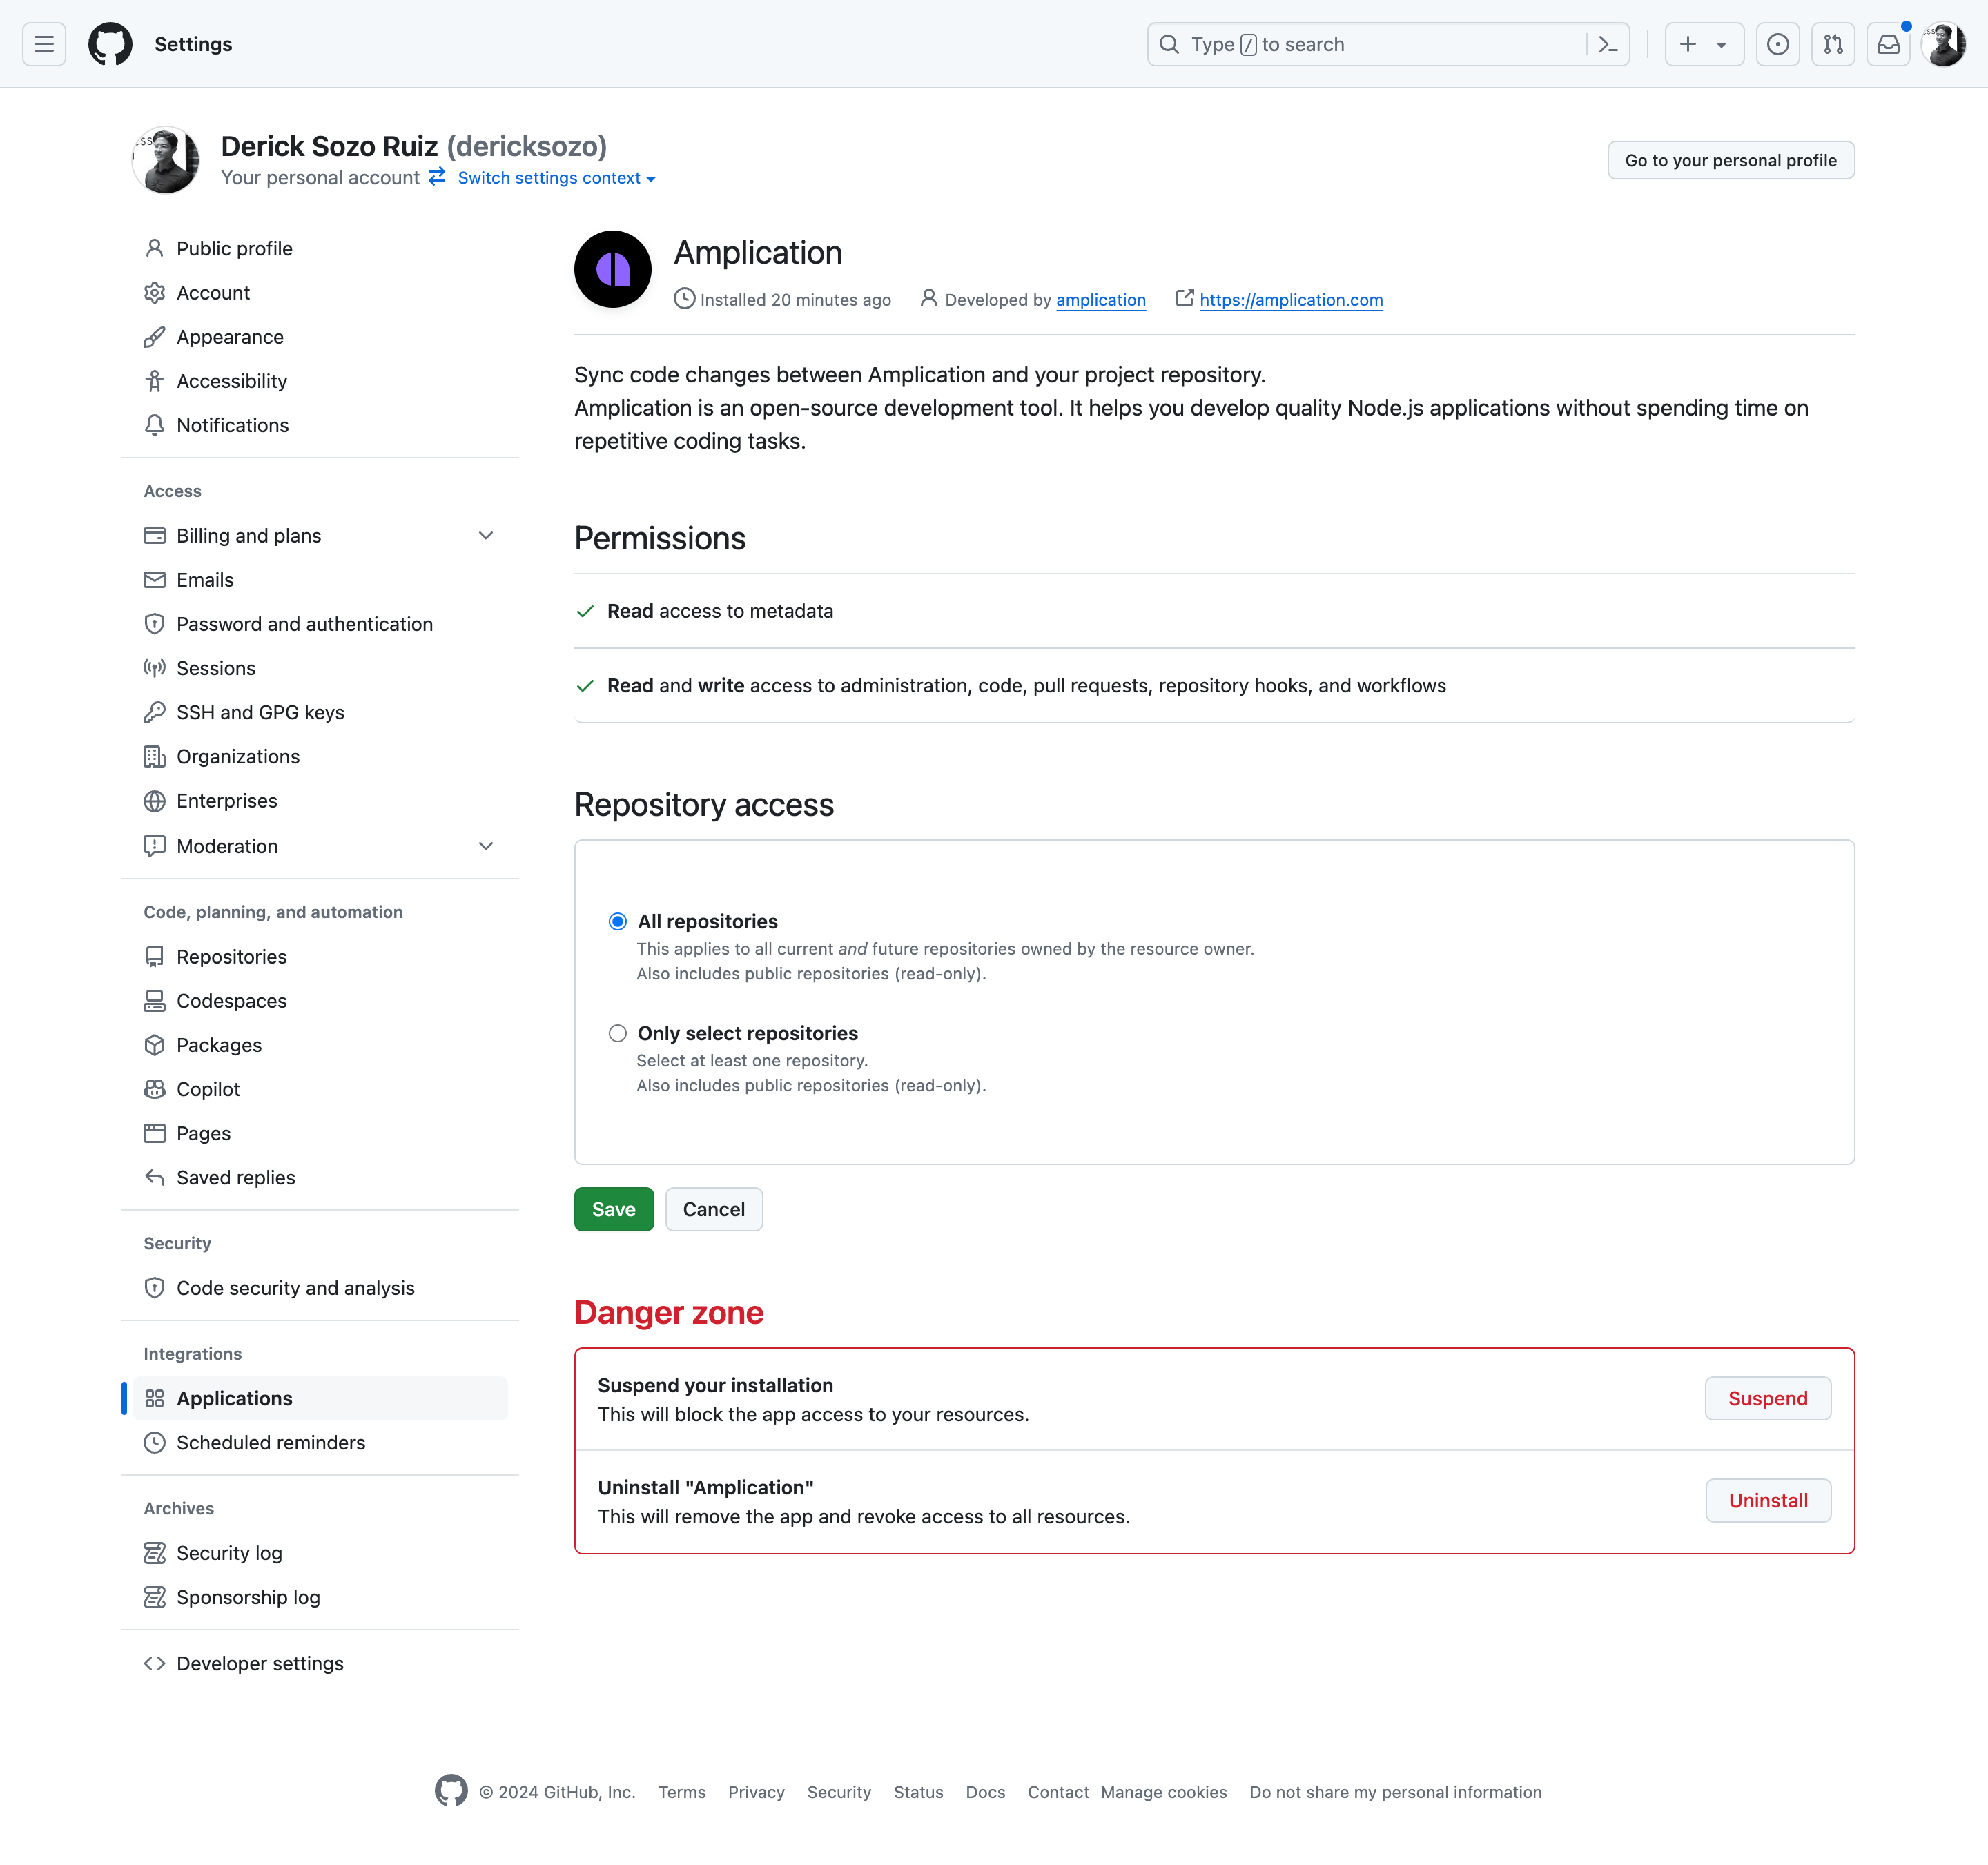
Task: Click the Organizations building icon
Action: tap(154, 757)
